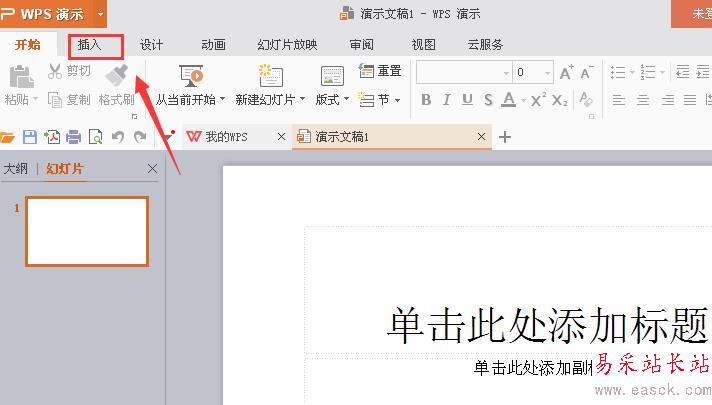Align text center
712x405 pixels.
pyautogui.click(x=643, y=99)
